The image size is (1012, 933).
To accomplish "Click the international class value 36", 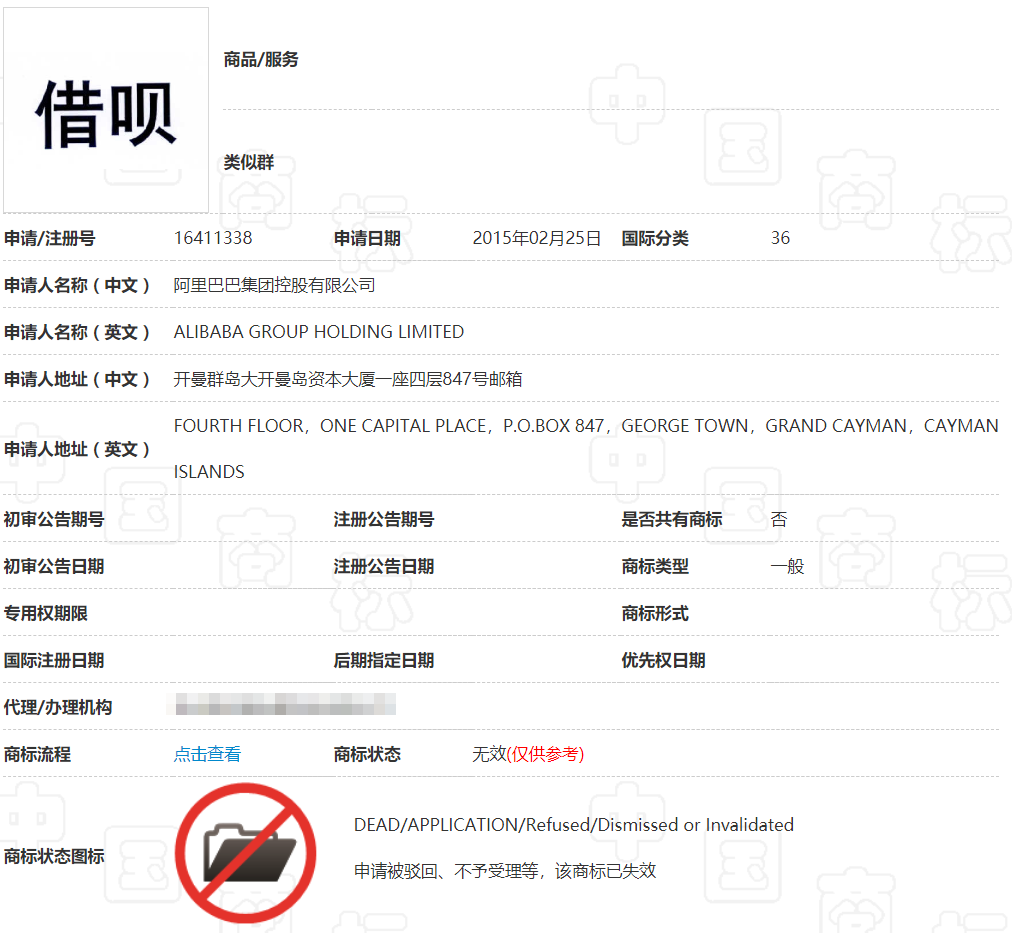I will pos(780,238).
